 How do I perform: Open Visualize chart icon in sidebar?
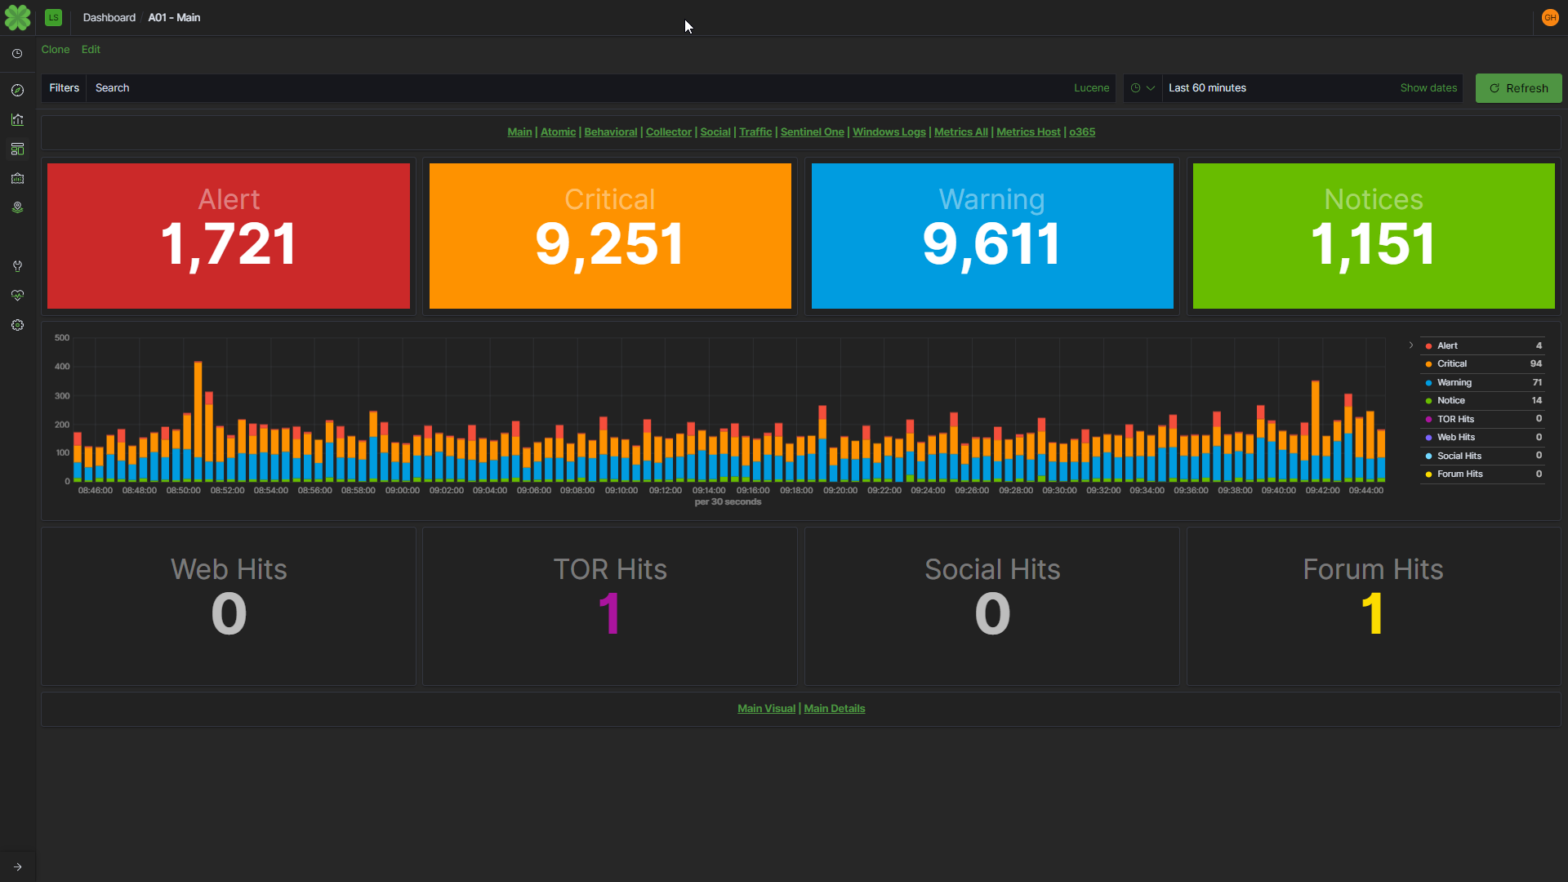pyautogui.click(x=17, y=120)
